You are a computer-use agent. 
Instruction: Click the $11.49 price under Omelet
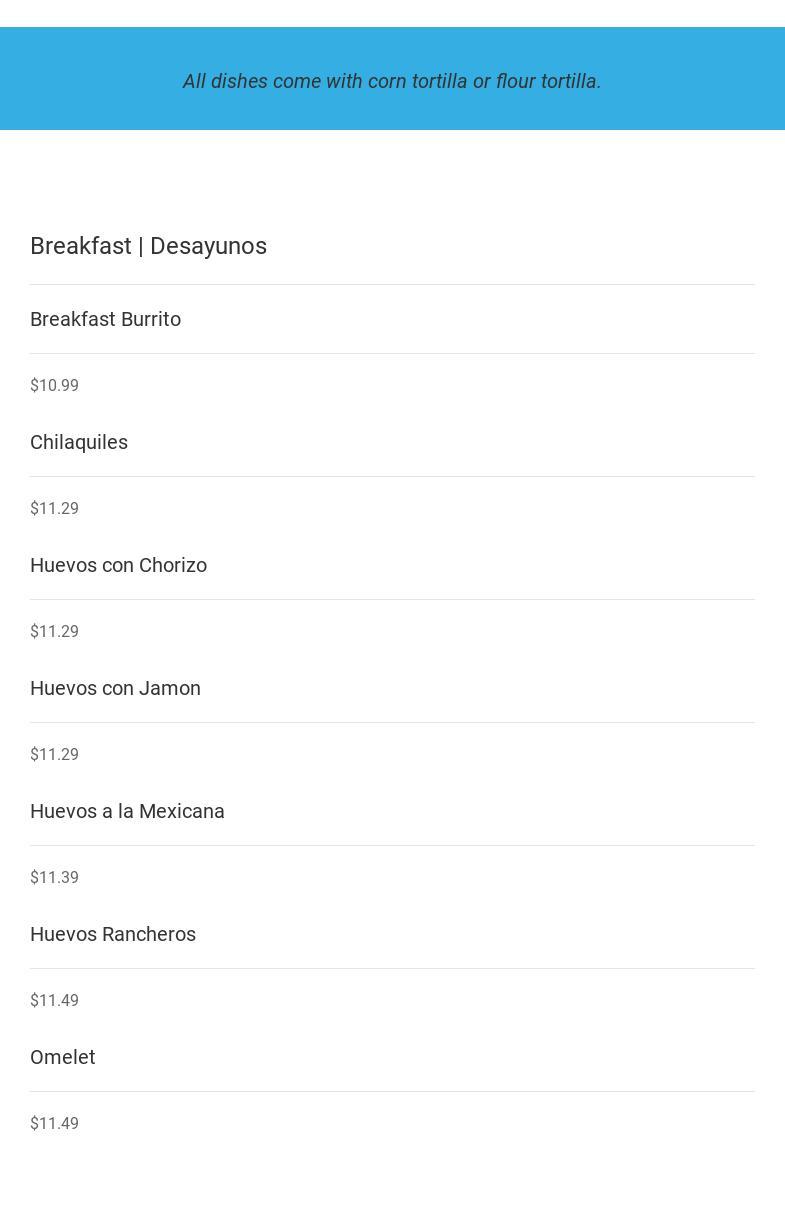pyautogui.click(x=54, y=1123)
